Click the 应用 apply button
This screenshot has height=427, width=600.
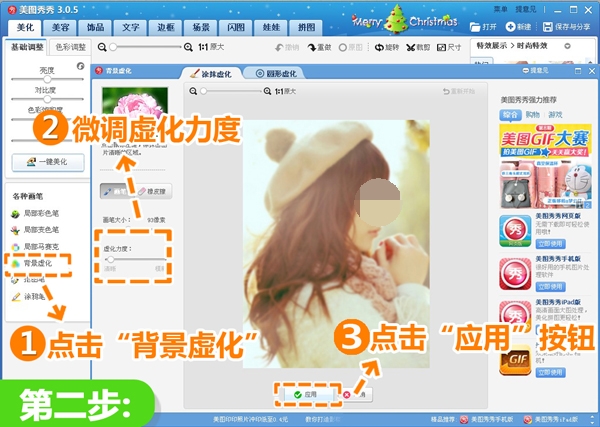tap(304, 394)
